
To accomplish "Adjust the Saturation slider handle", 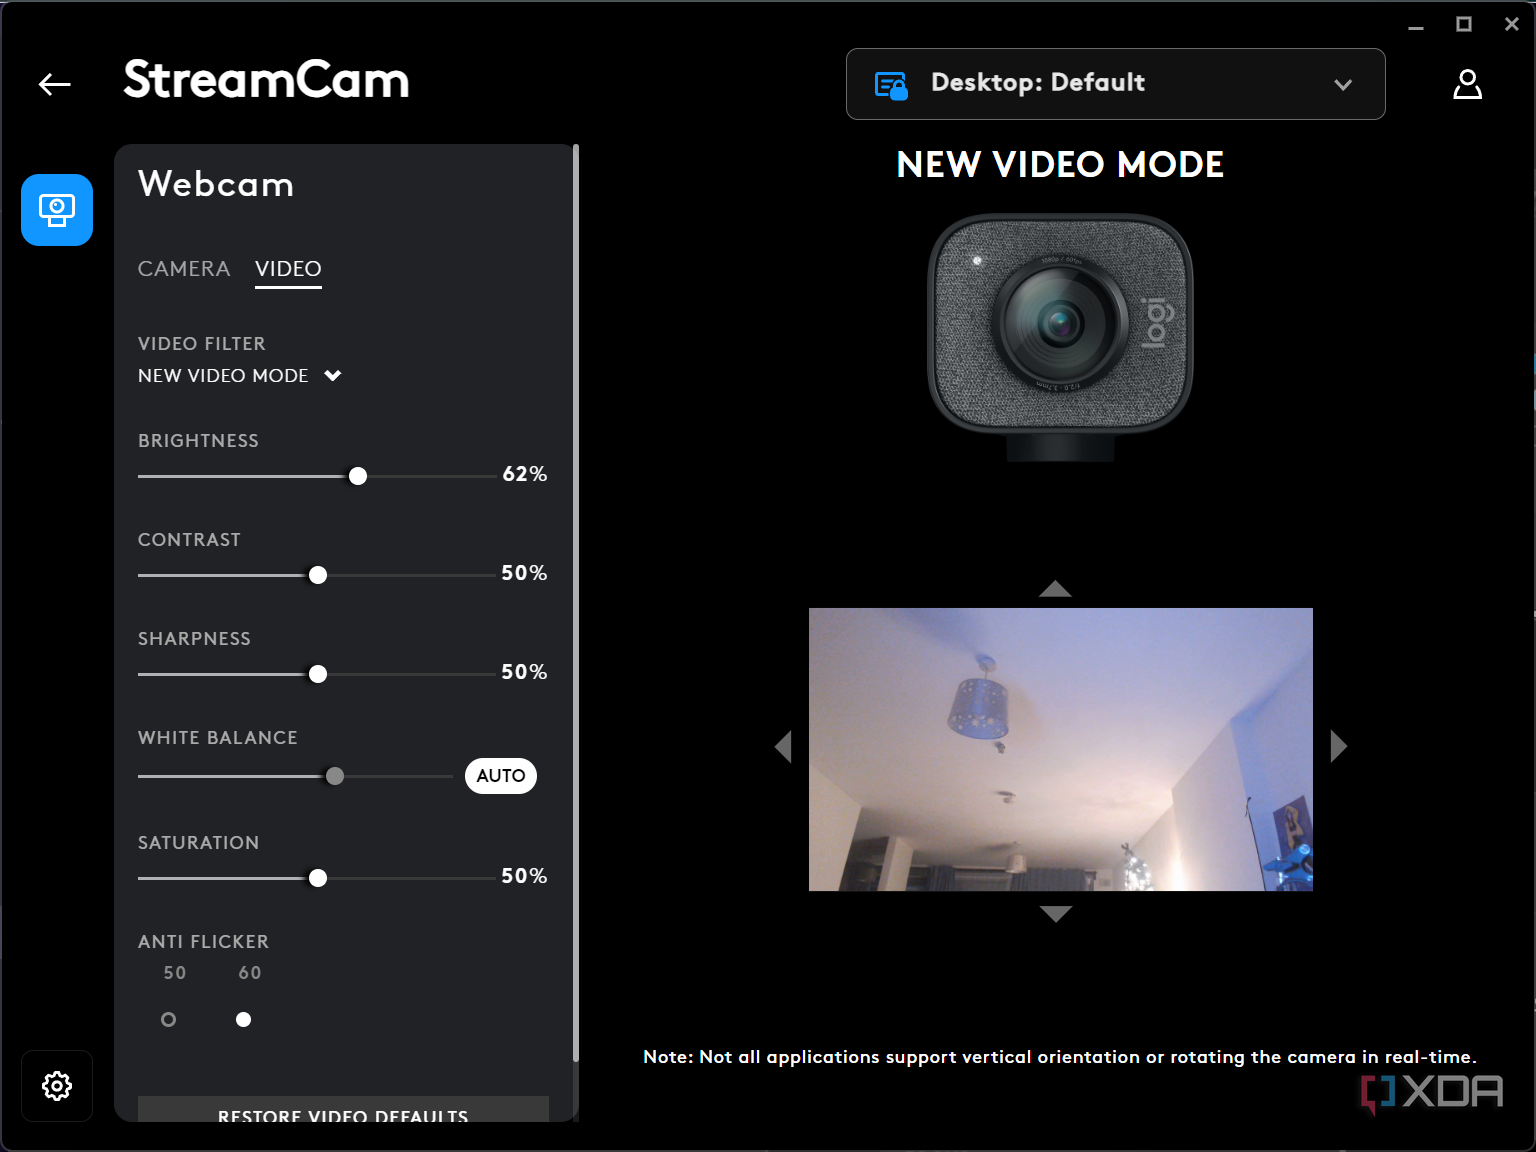I will tap(318, 878).
